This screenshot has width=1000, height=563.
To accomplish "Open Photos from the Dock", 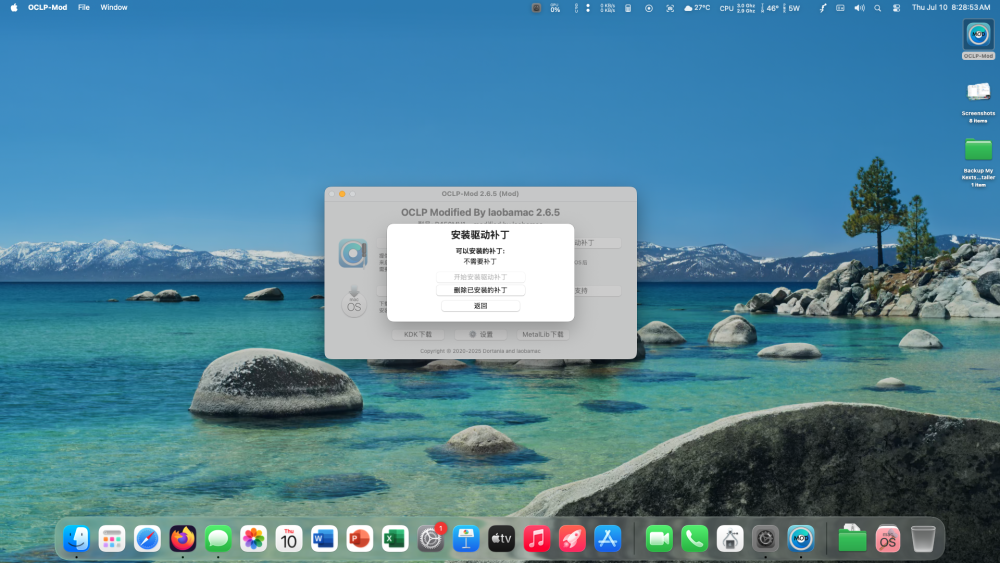I will (x=253, y=539).
